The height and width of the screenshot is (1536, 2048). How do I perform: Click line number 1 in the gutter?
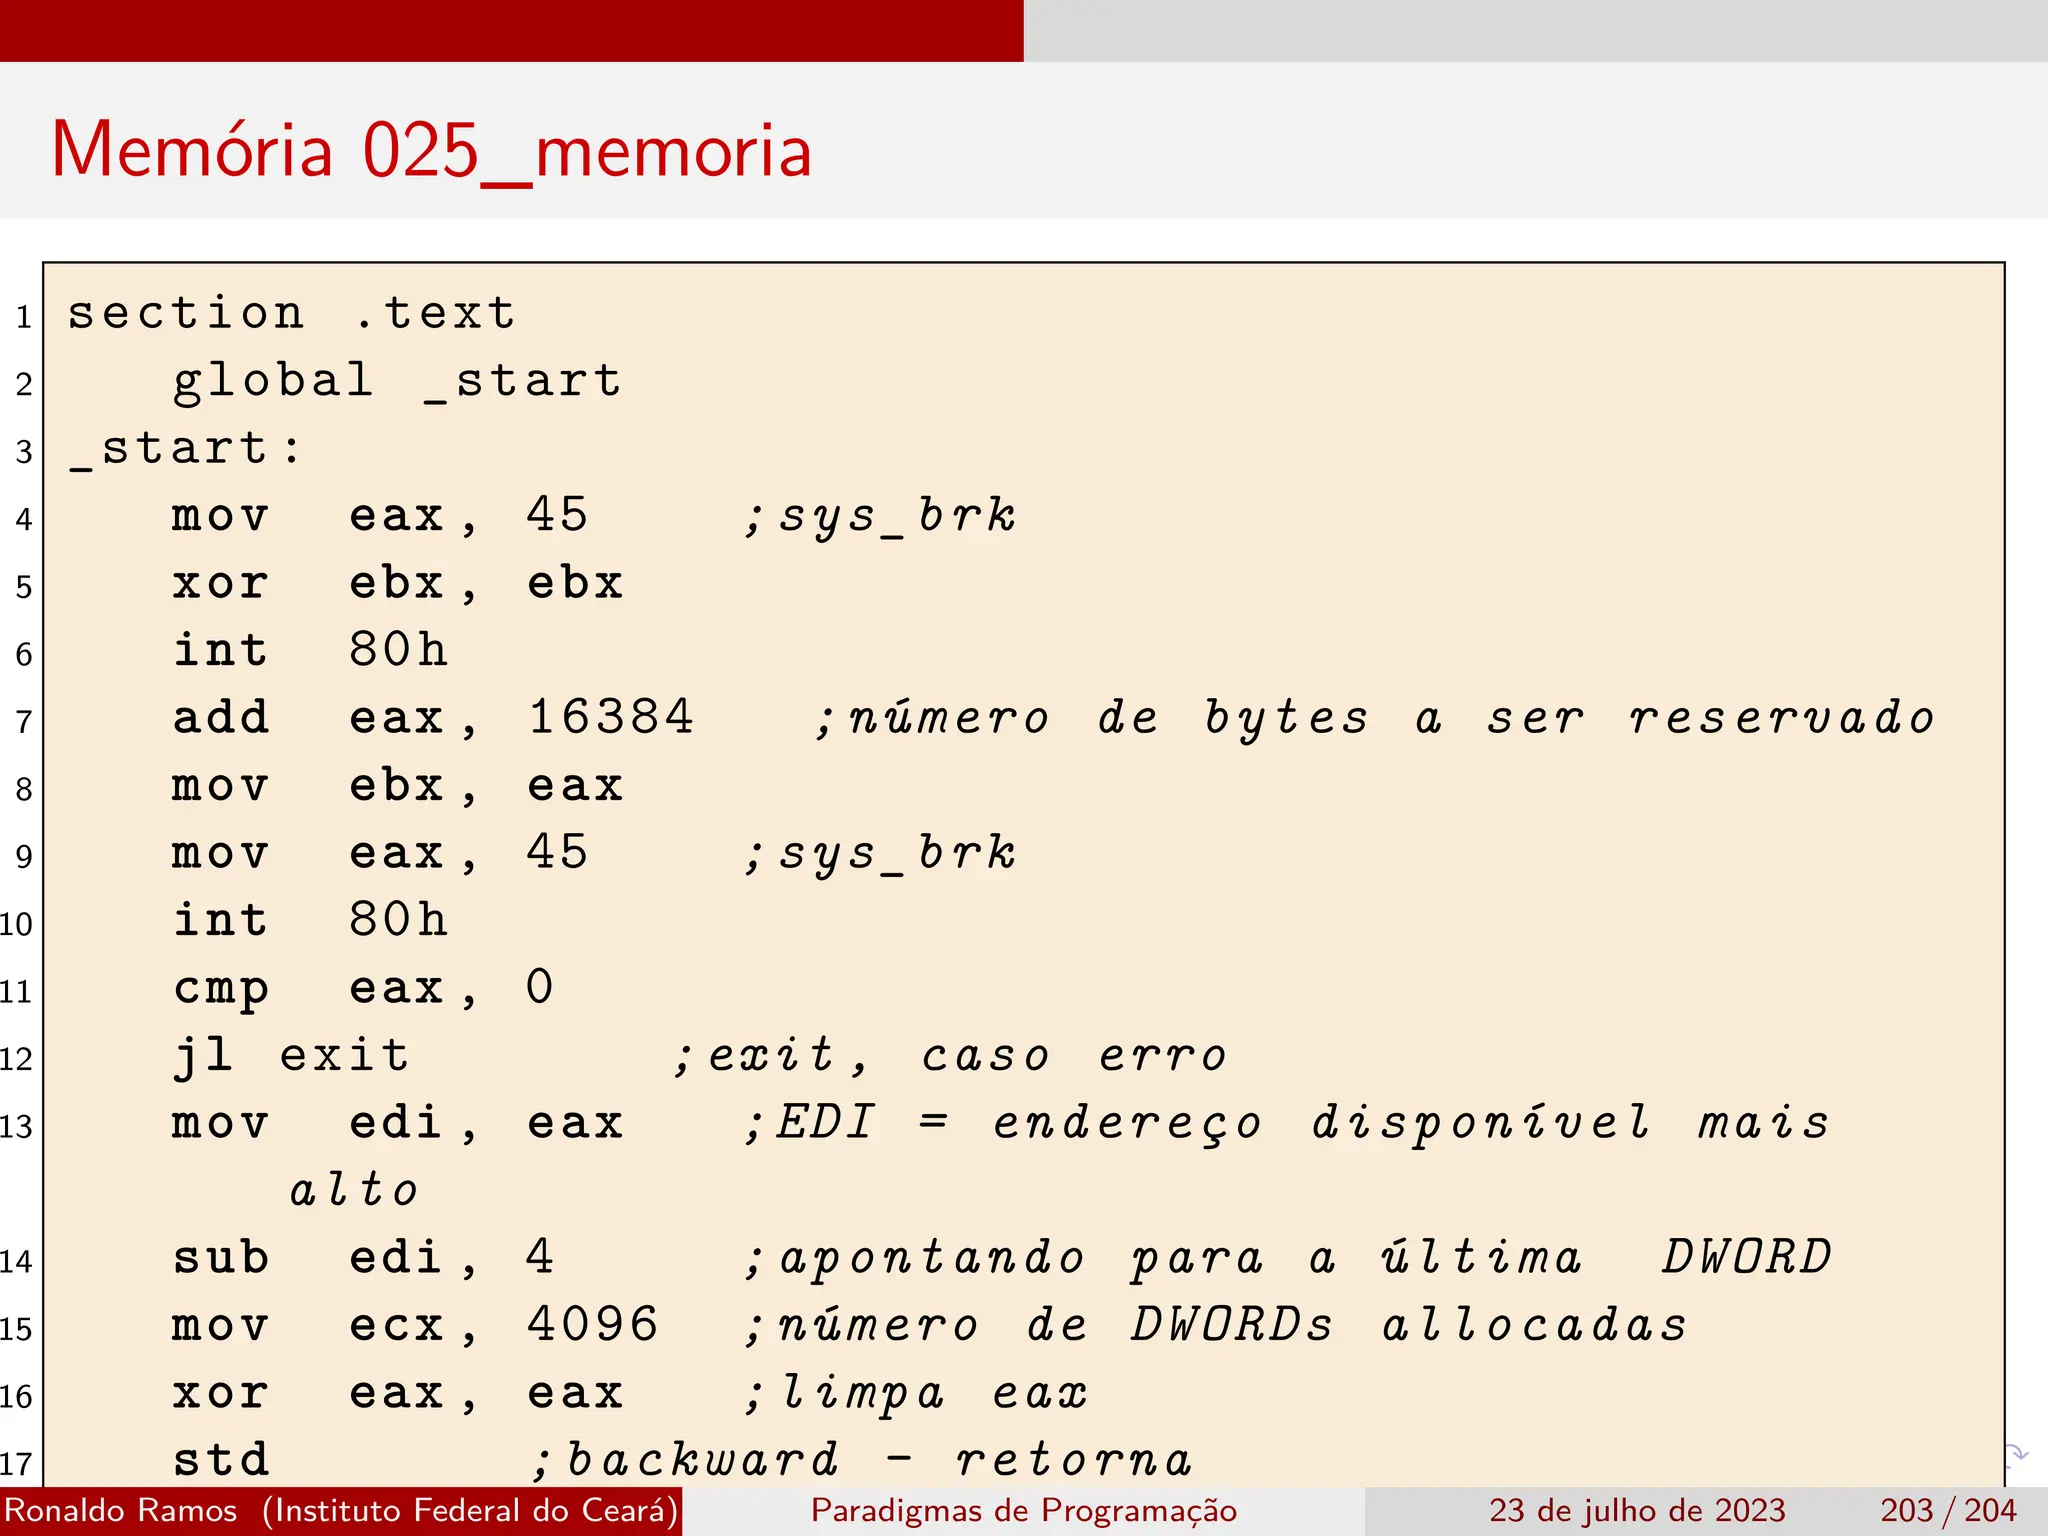(24, 318)
